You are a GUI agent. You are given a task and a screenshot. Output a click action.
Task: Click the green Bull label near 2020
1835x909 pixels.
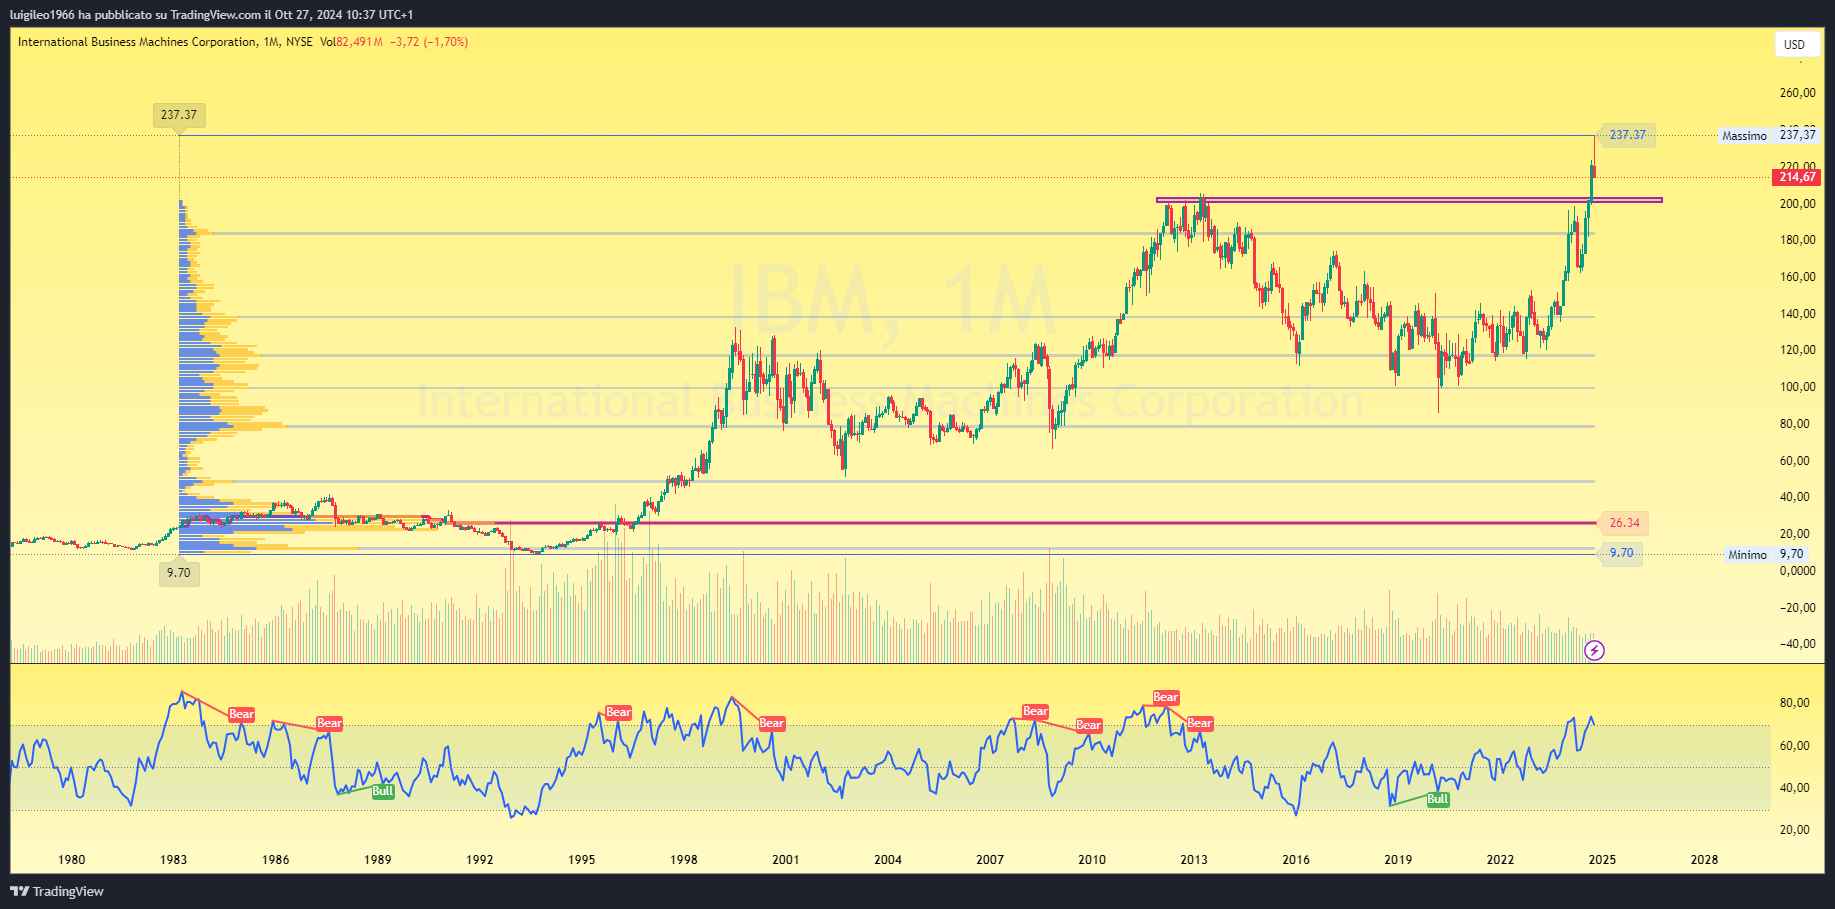click(1438, 799)
